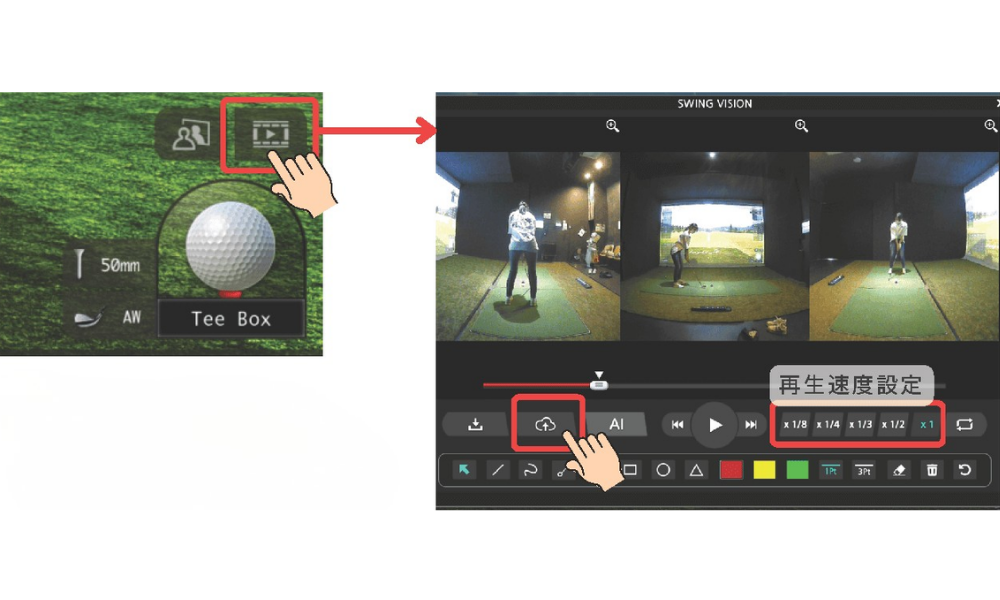Choose the 3Pt line thickness

pos(864,471)
